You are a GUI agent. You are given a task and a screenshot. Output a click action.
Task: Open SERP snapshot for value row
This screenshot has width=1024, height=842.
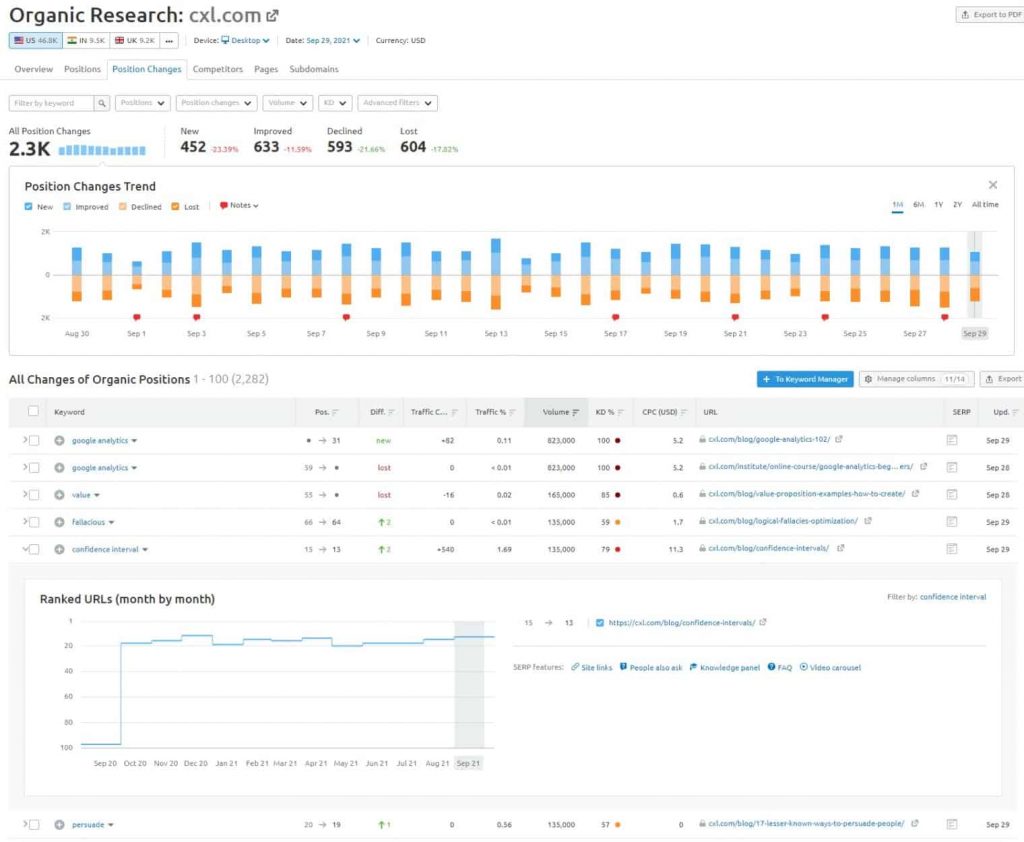click(x=952, y=494)
